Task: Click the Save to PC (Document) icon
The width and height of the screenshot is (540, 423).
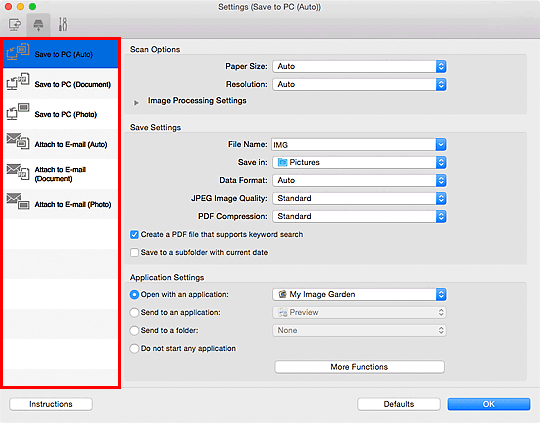Action: (18, 82)
